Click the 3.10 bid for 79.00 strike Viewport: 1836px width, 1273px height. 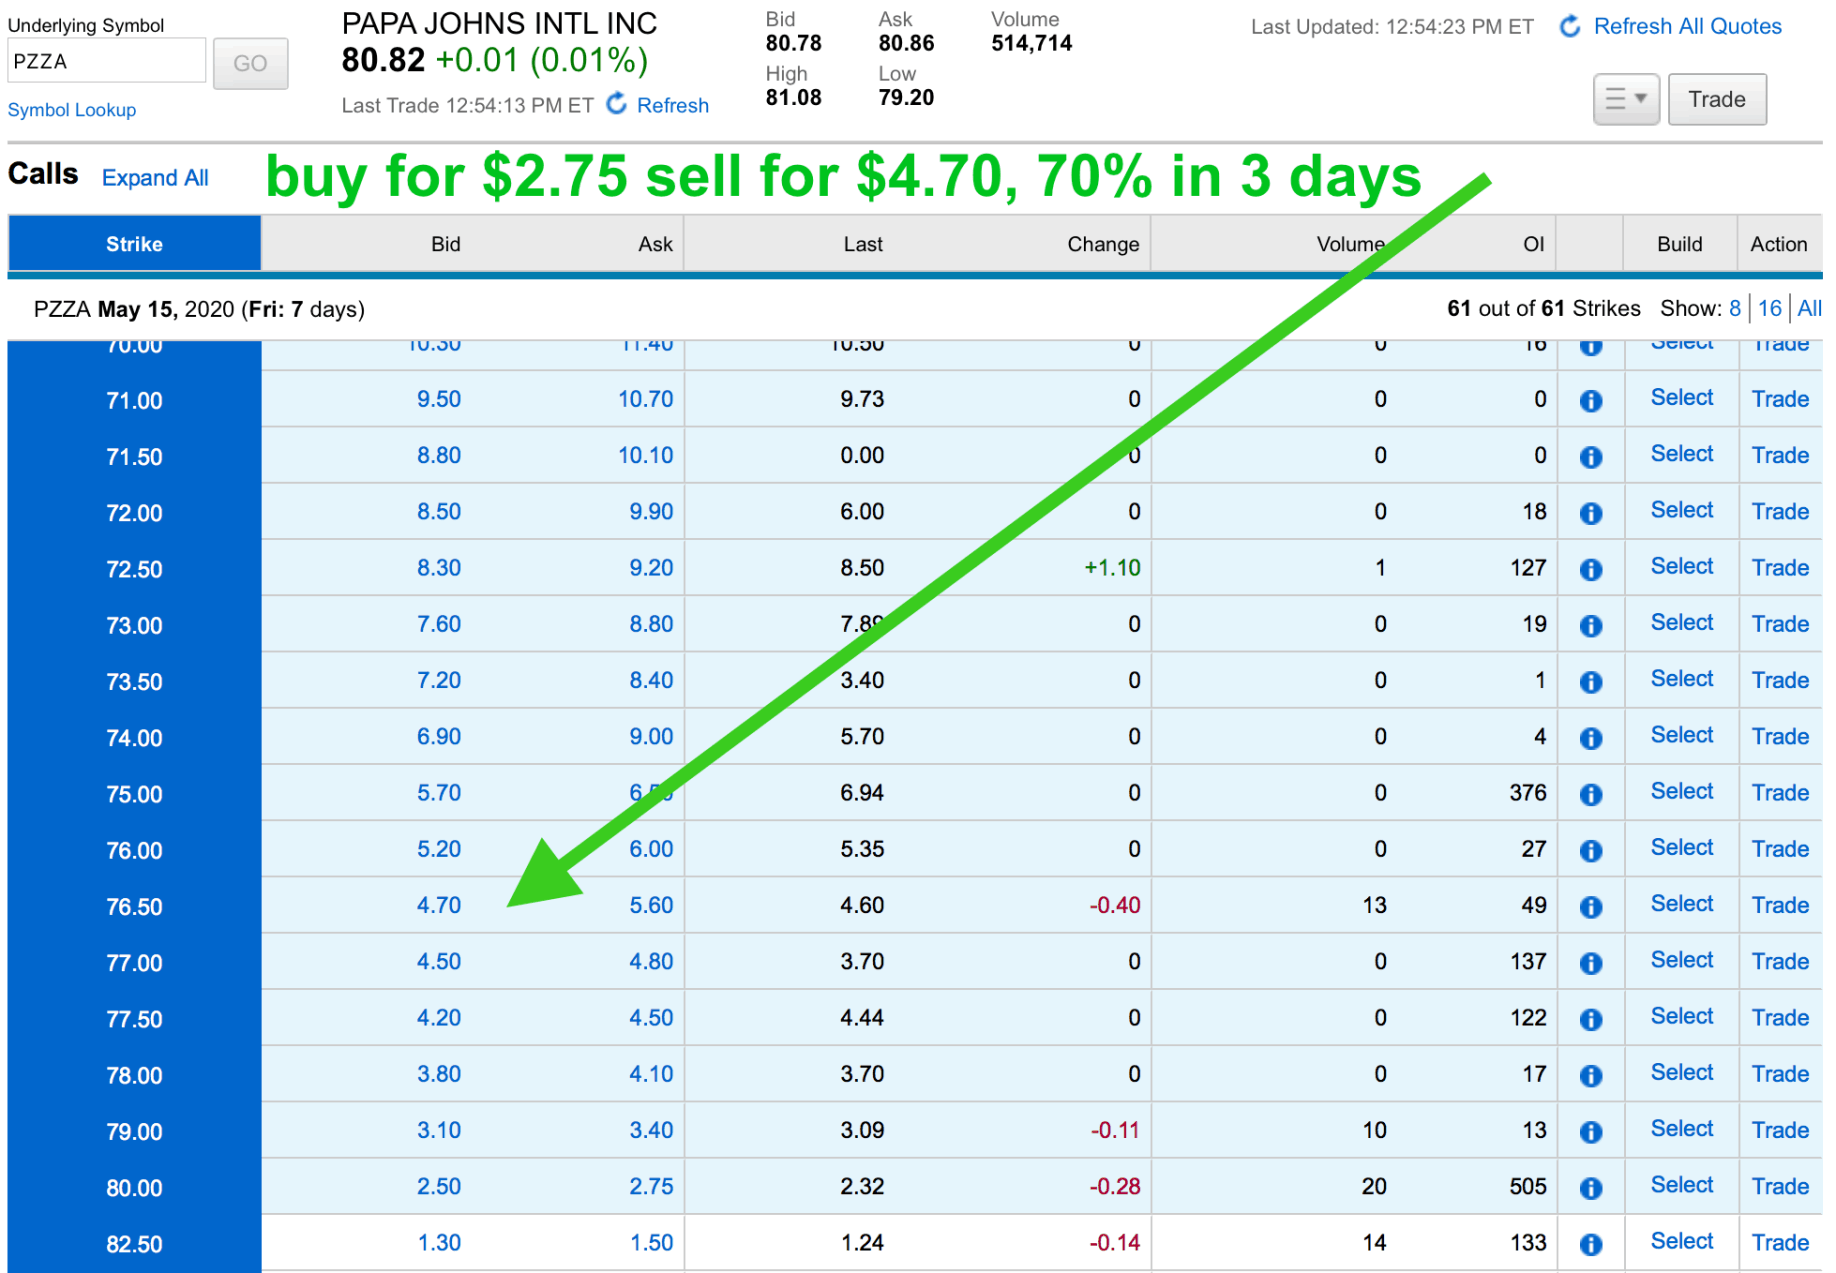[x=439, y=1131]
